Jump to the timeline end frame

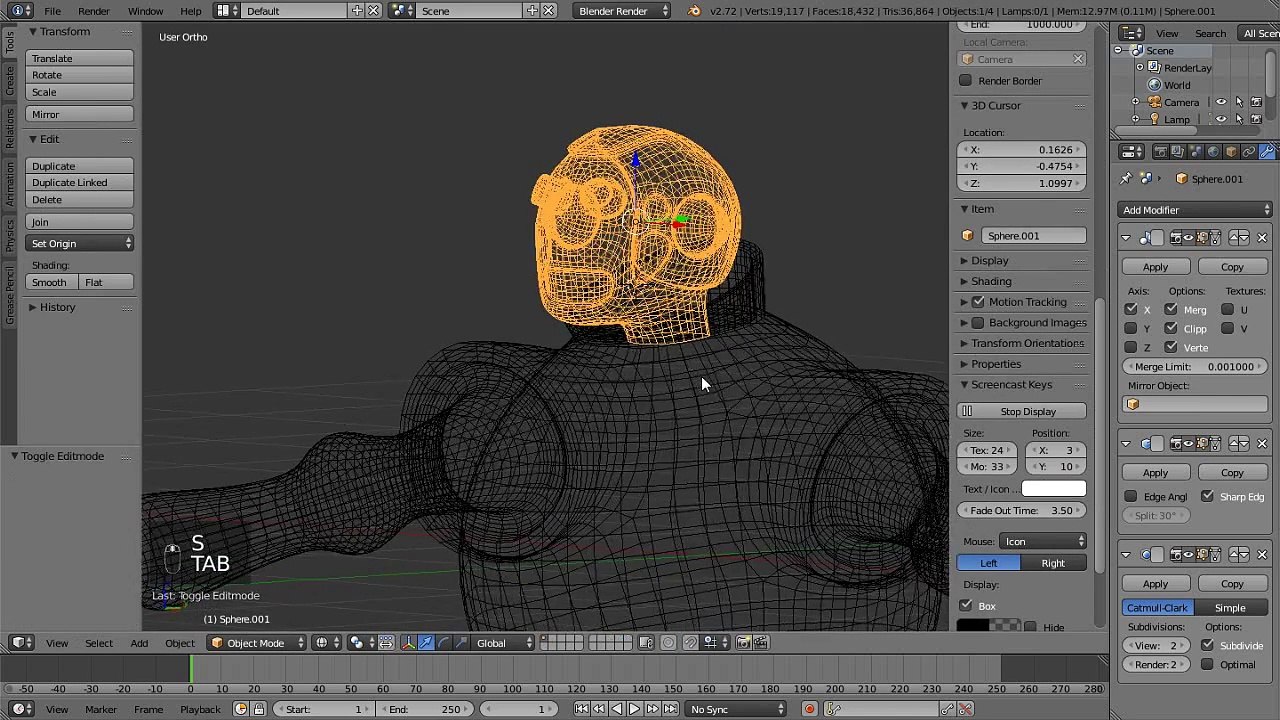point(669,709)
